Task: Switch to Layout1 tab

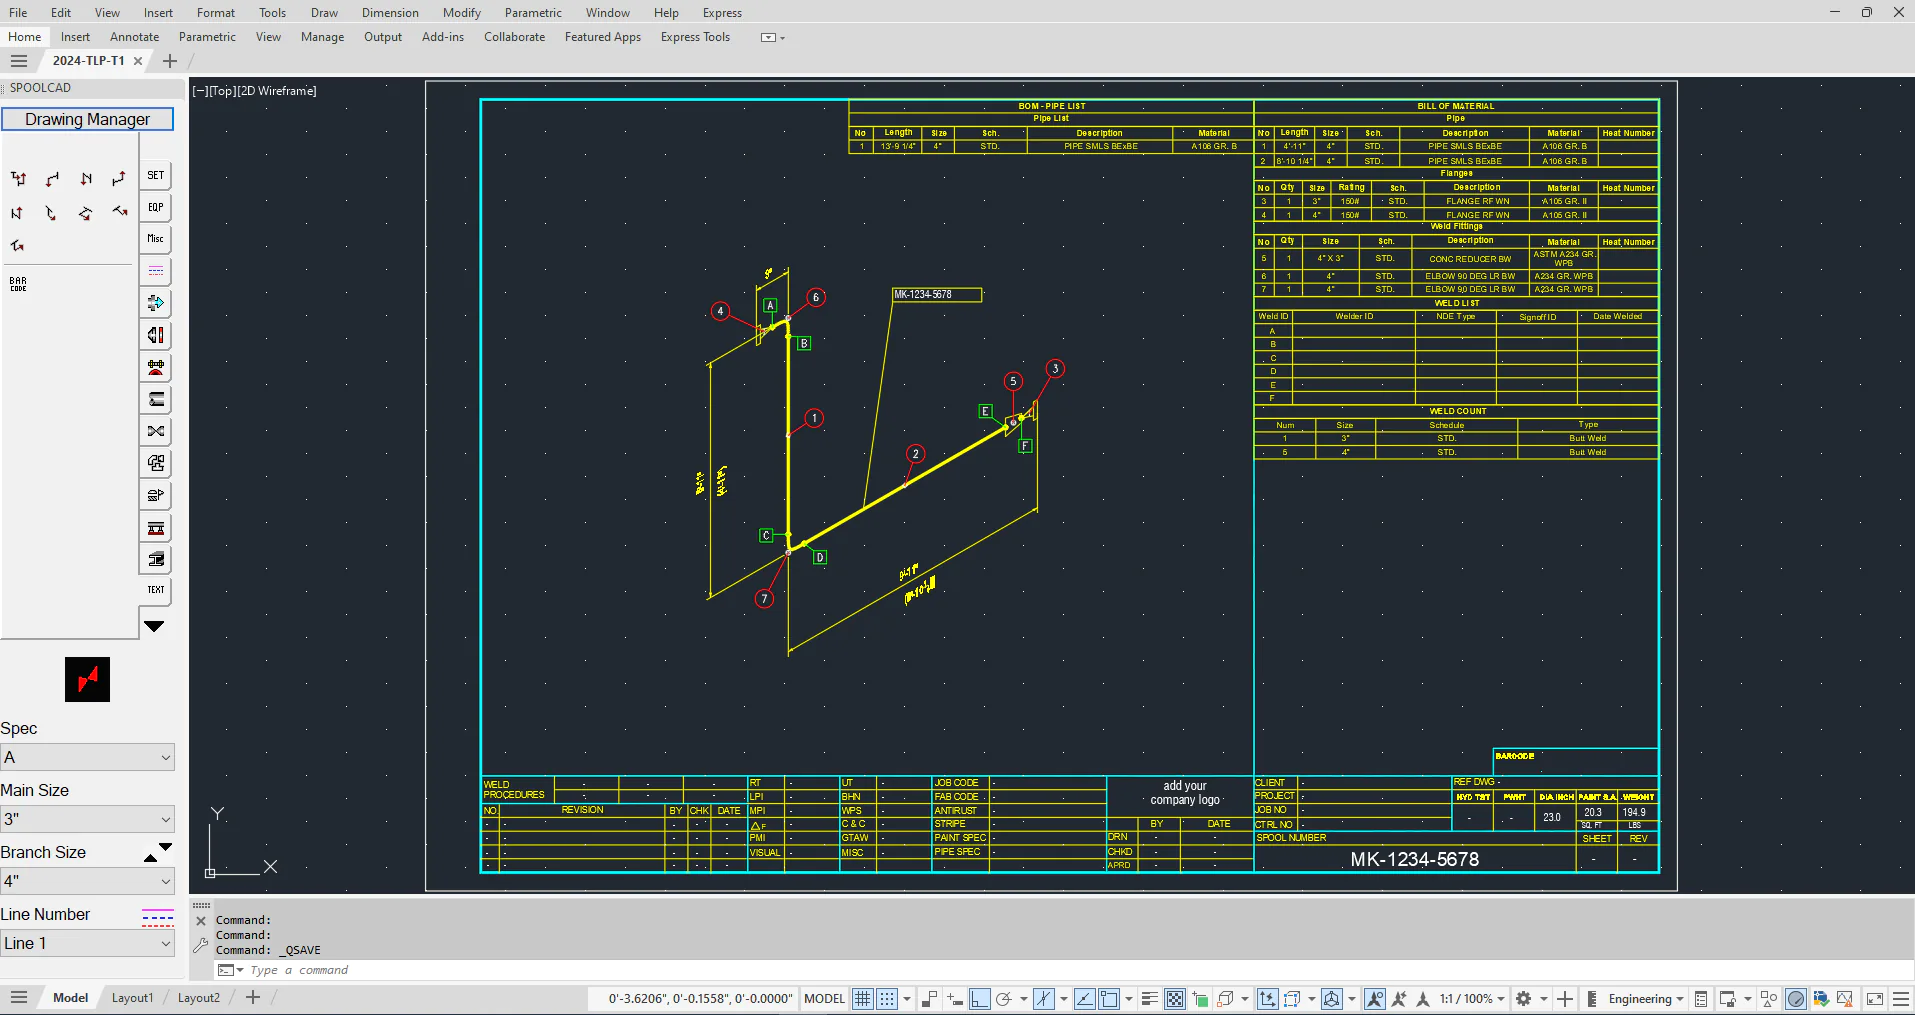Action: (x=132, y=998)
